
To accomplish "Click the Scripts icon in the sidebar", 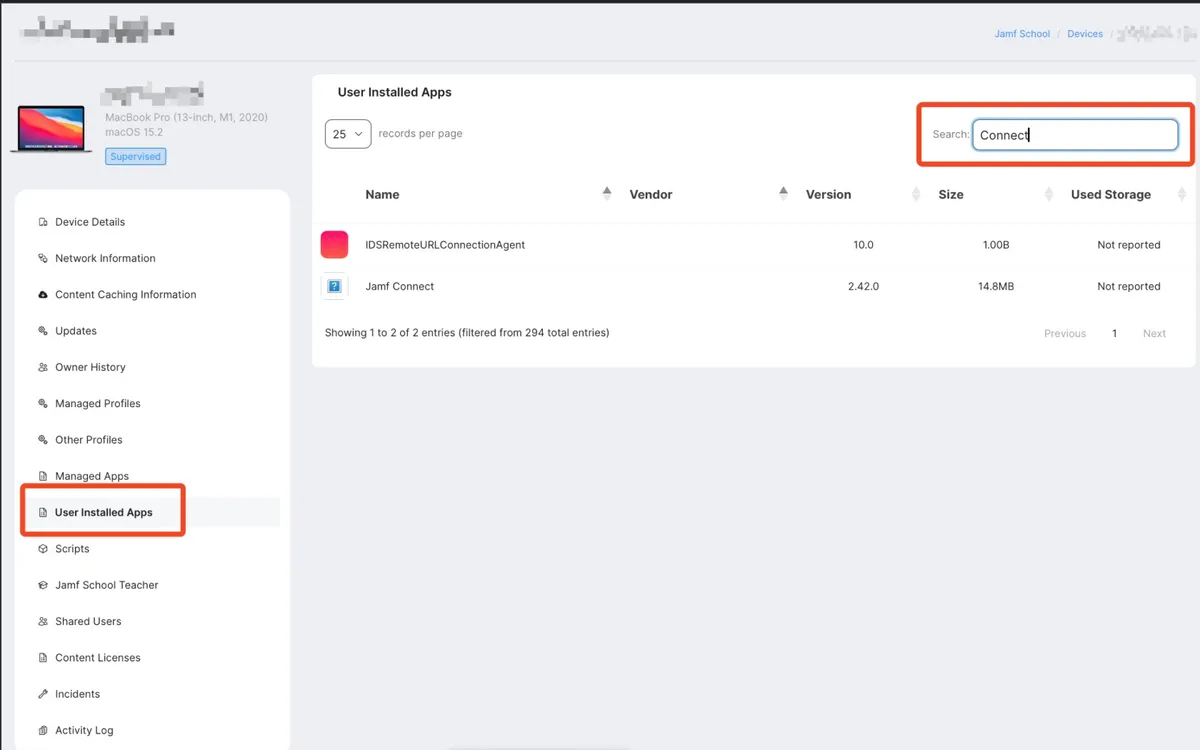I will click(44, 548).
